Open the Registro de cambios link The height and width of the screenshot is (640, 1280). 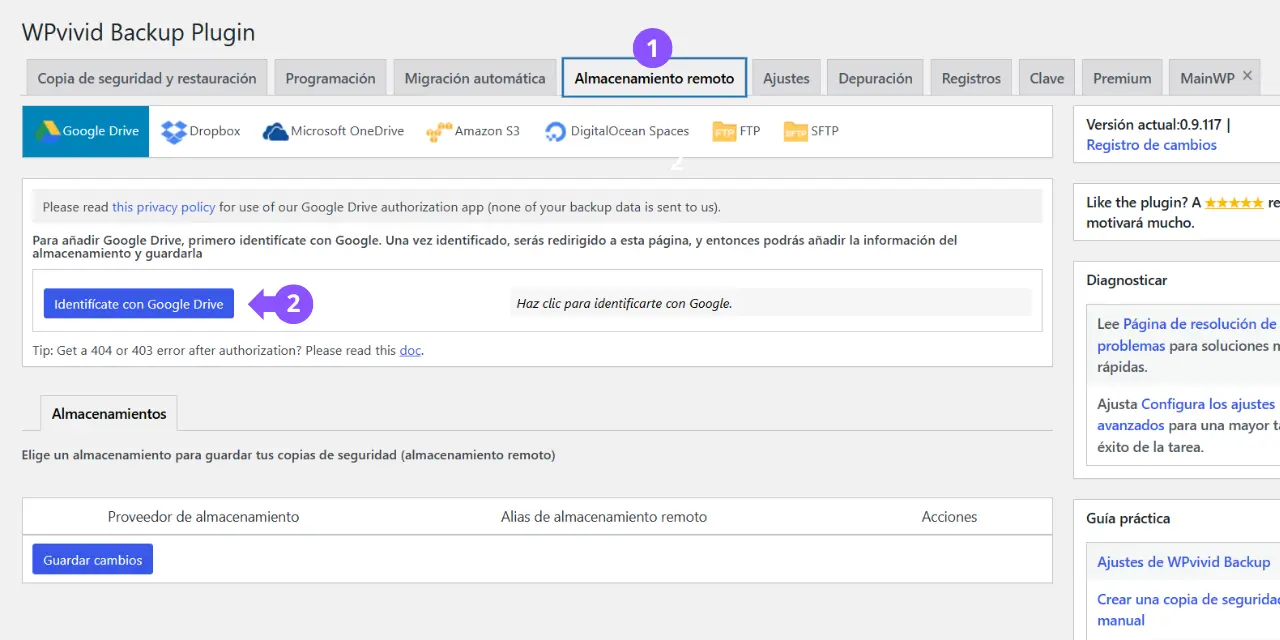(x=1151, y=145)
